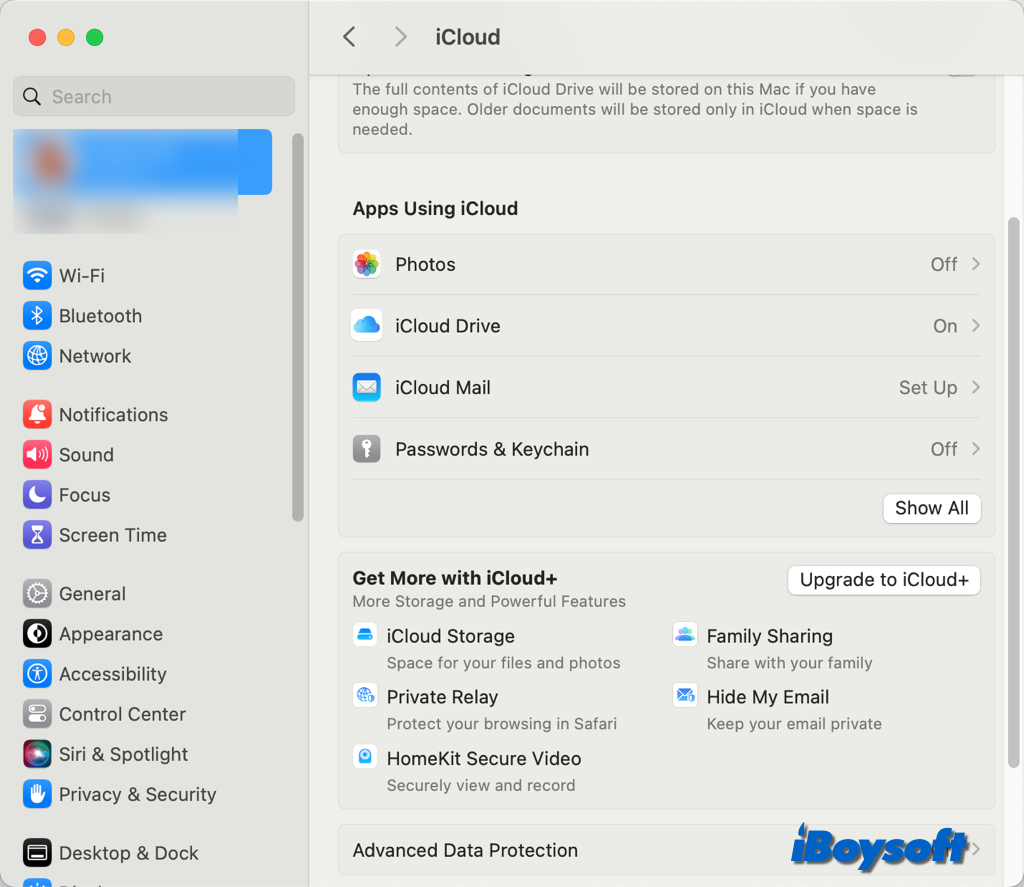Go back with the left arrow
This screenshot has width=1024, height=887.
[349, 37]
